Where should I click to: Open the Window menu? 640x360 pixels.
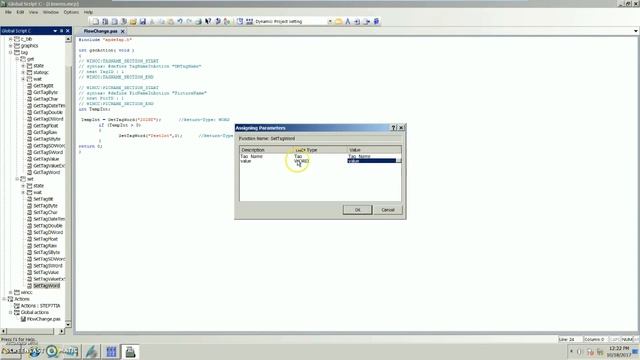(51, 12)
